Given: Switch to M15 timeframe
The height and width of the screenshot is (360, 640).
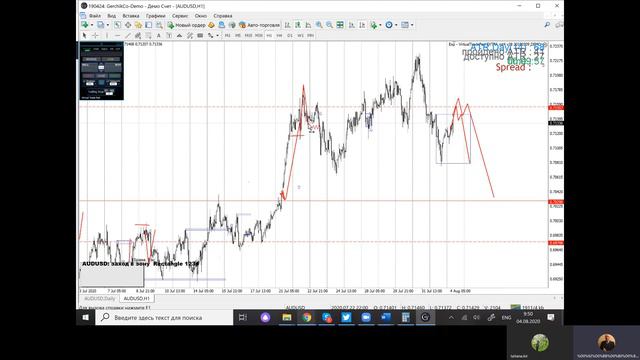Looking at the screenshot, I should pos(248,36).
